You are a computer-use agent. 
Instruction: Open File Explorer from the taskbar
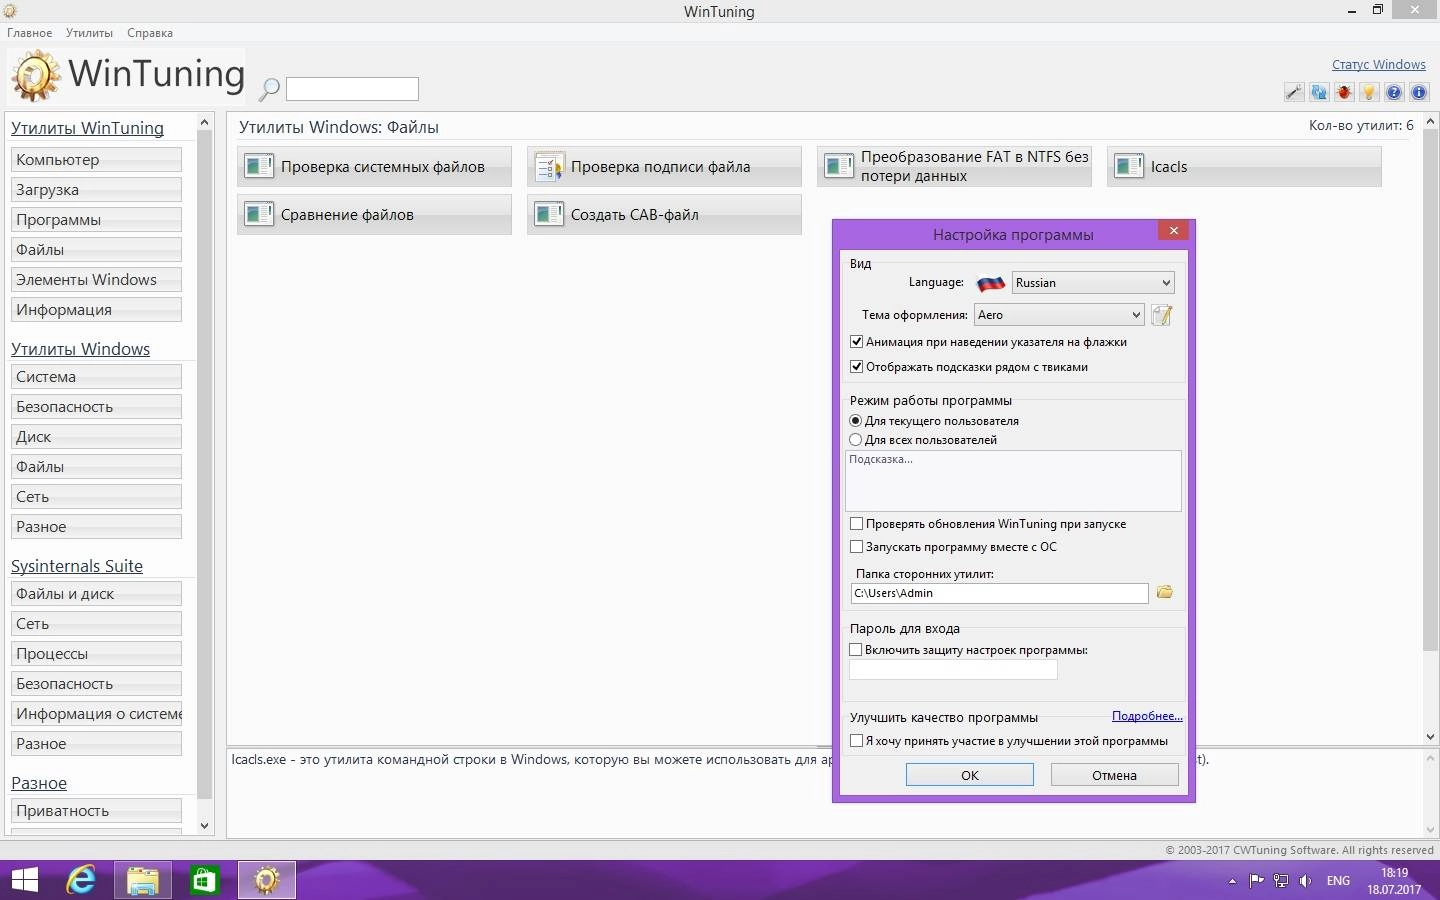[143, 880]
